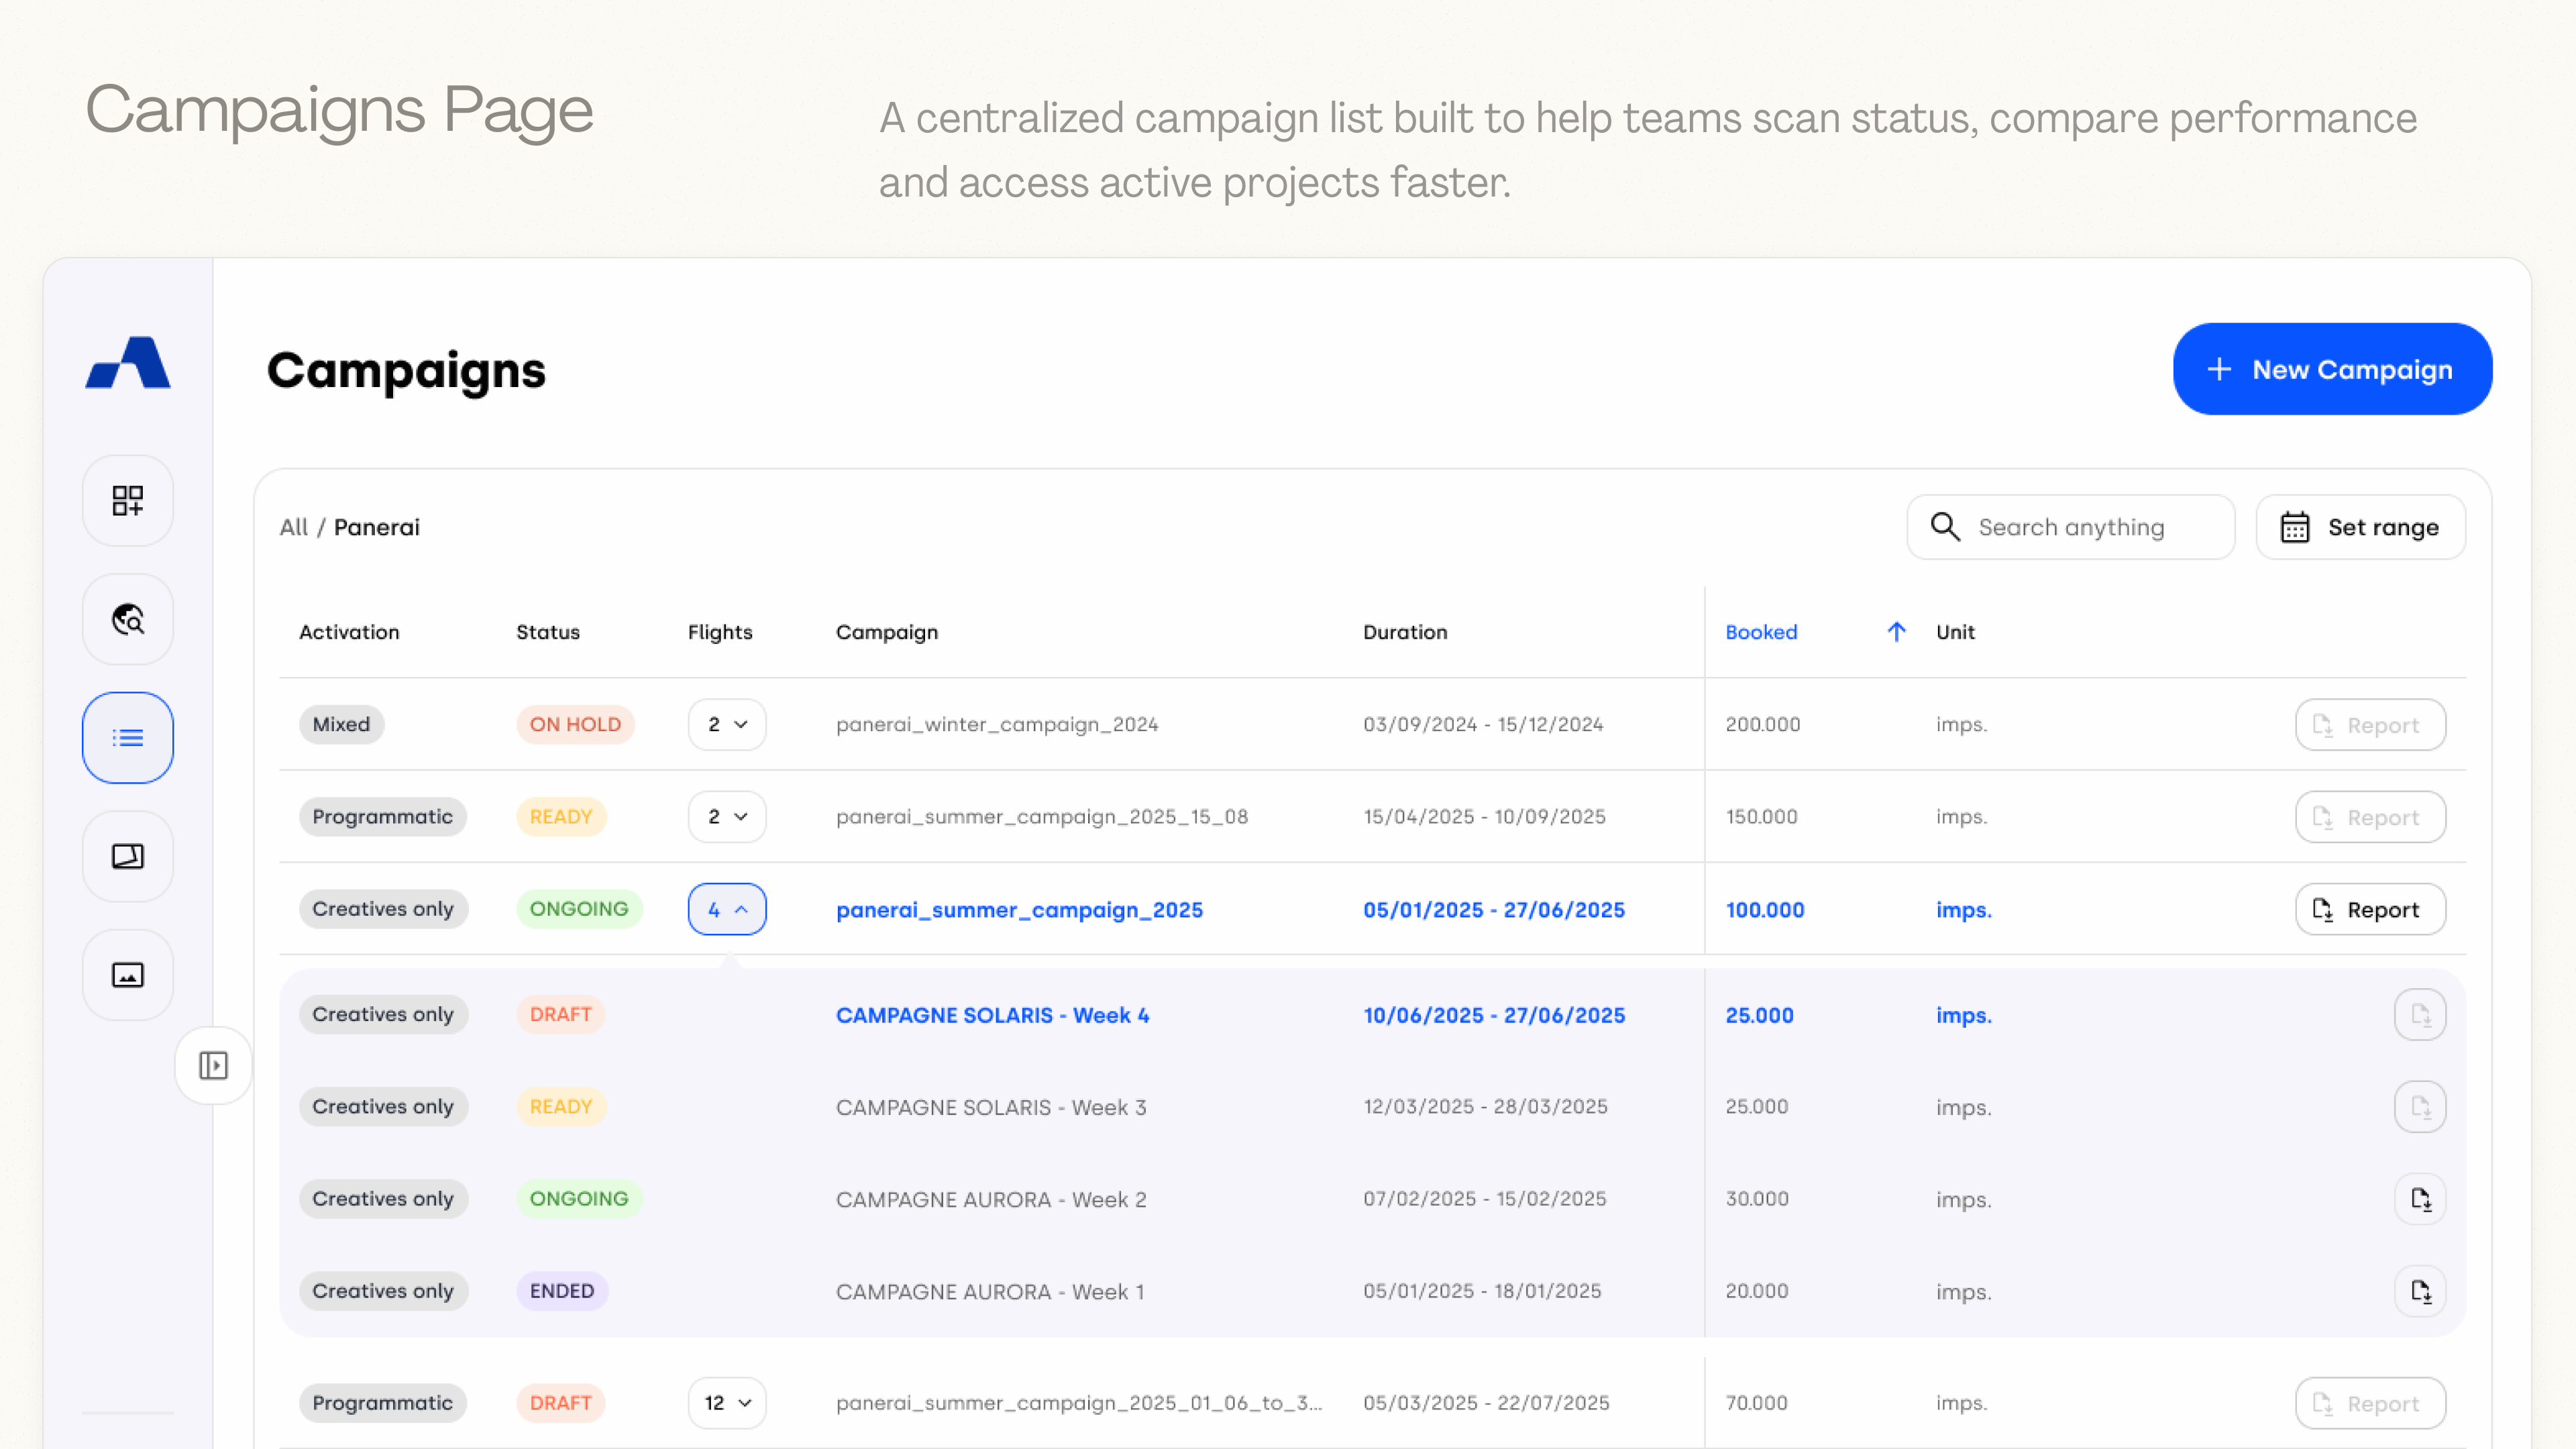Screen dimensions: 2576x1449
Task: Go to All in breadcrumb
Action: 293,527
